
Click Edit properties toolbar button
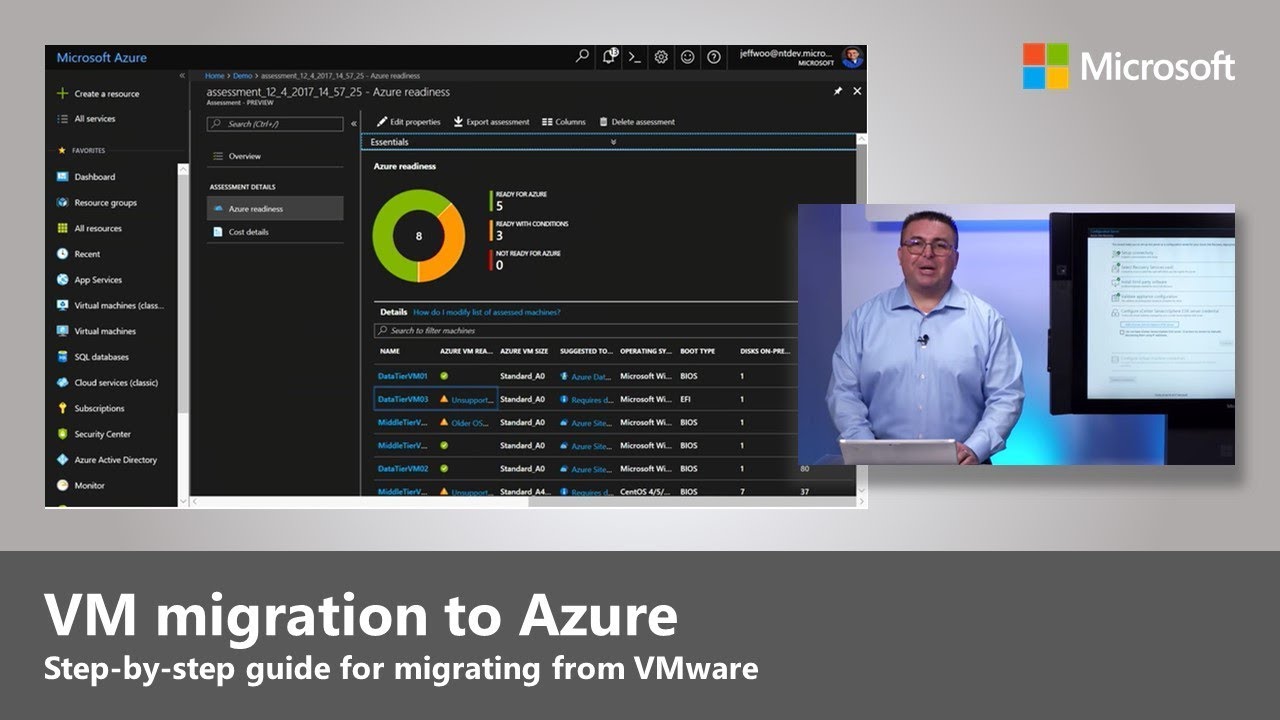click(x=408, y=122)
